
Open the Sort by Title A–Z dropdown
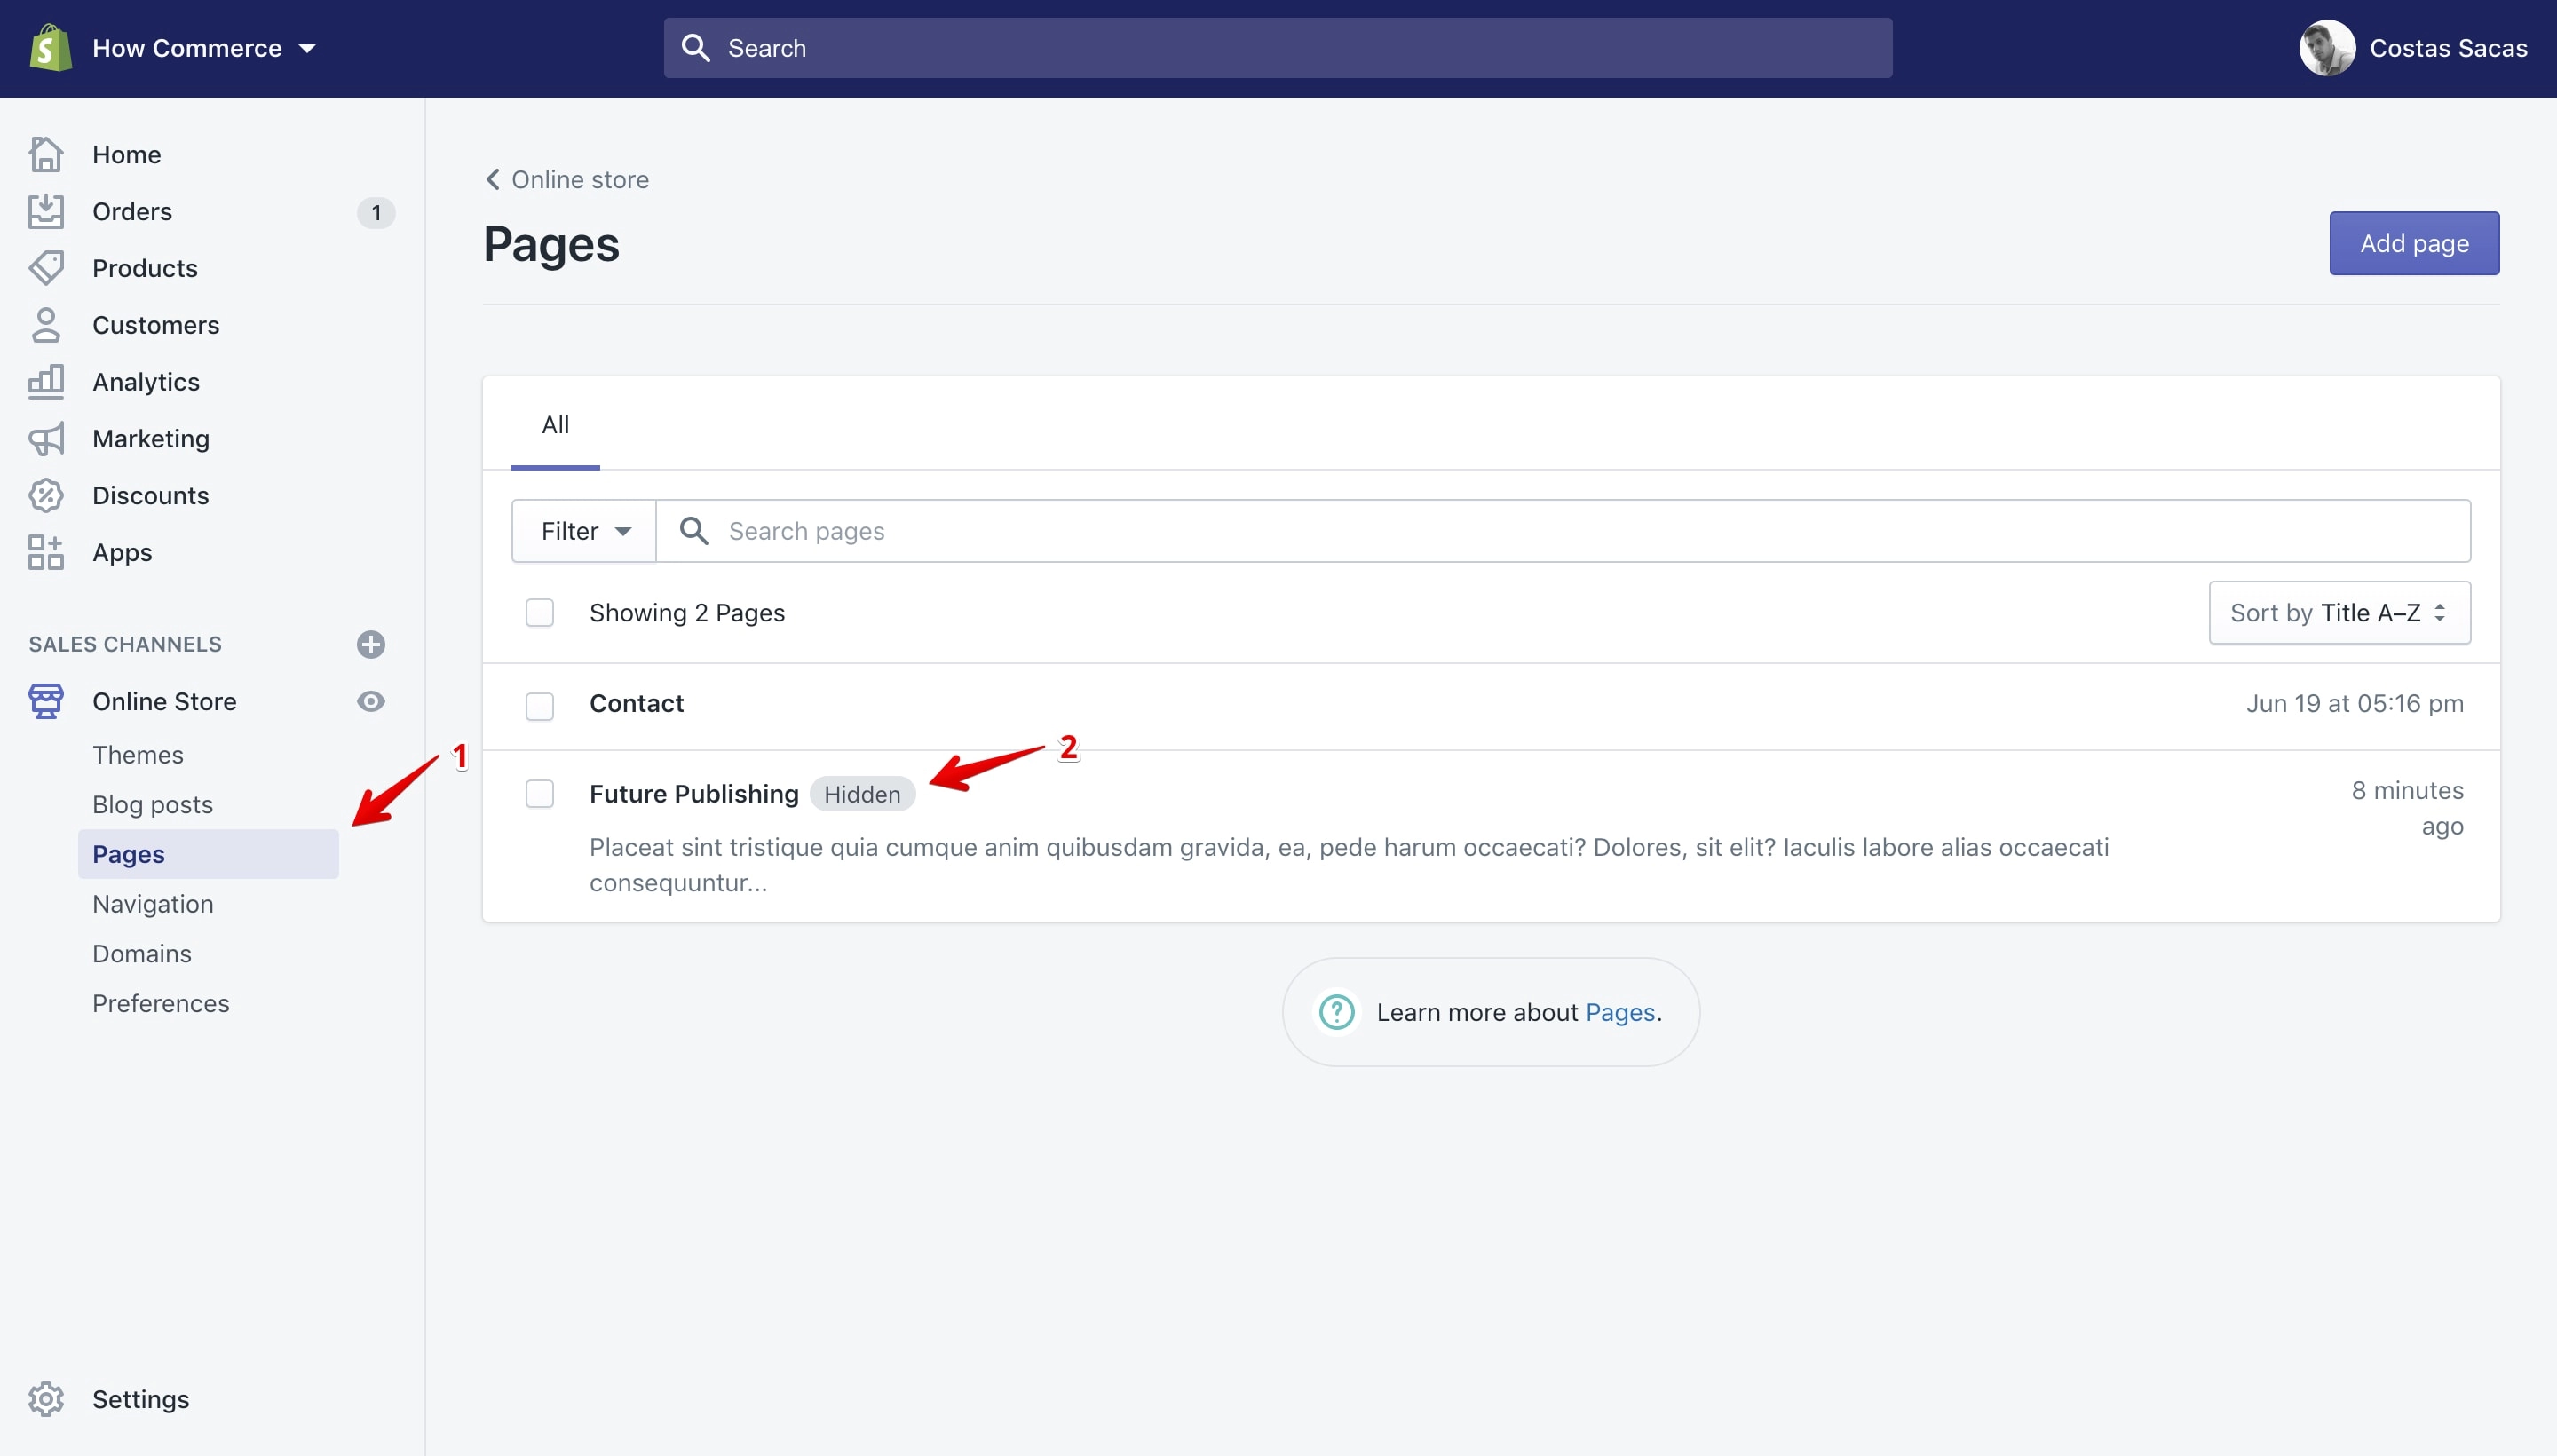coord(2339,613)
